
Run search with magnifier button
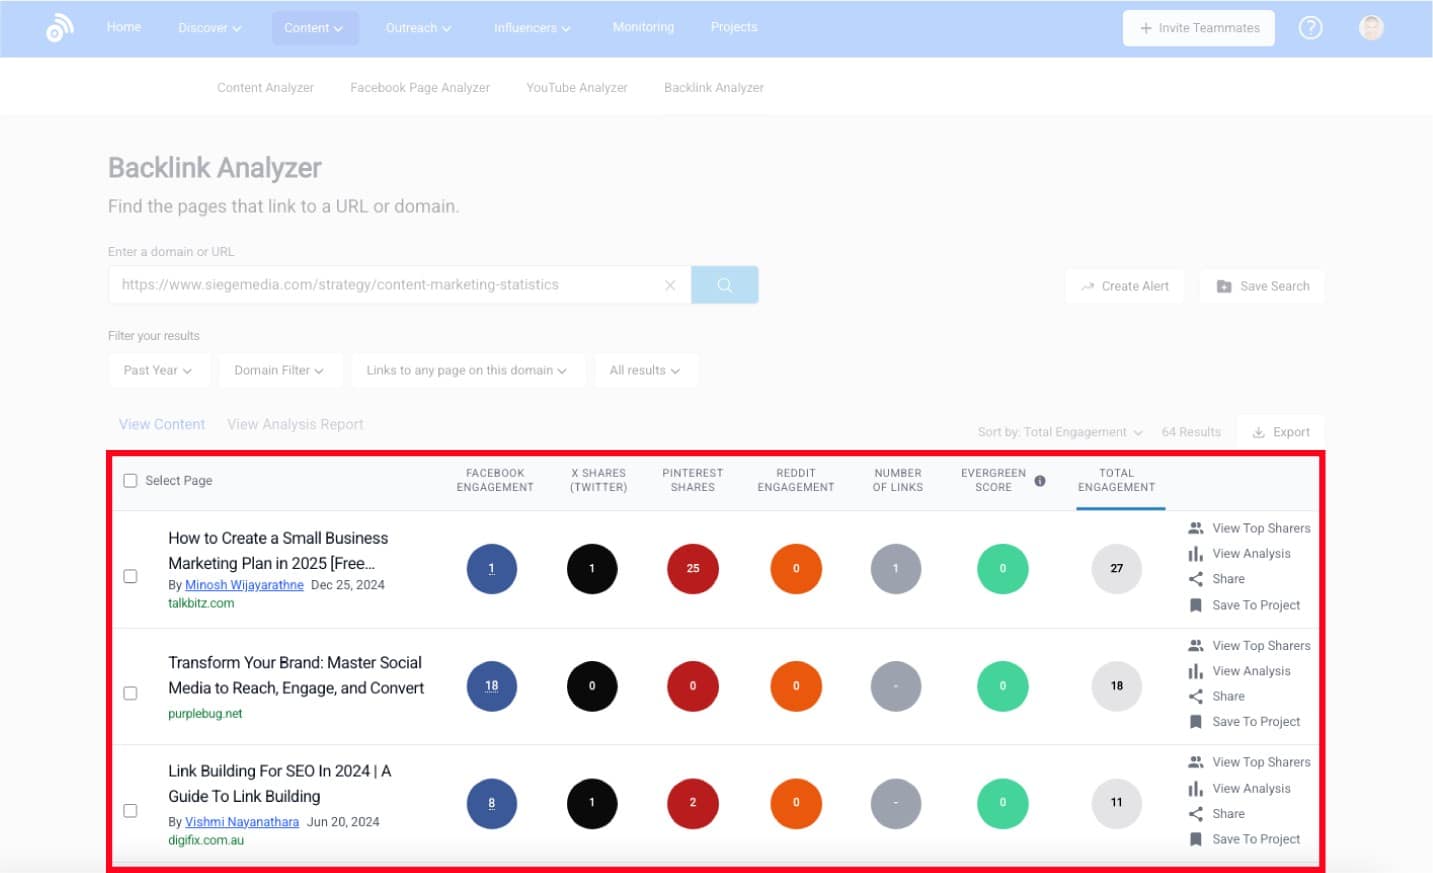pos(724,285)
